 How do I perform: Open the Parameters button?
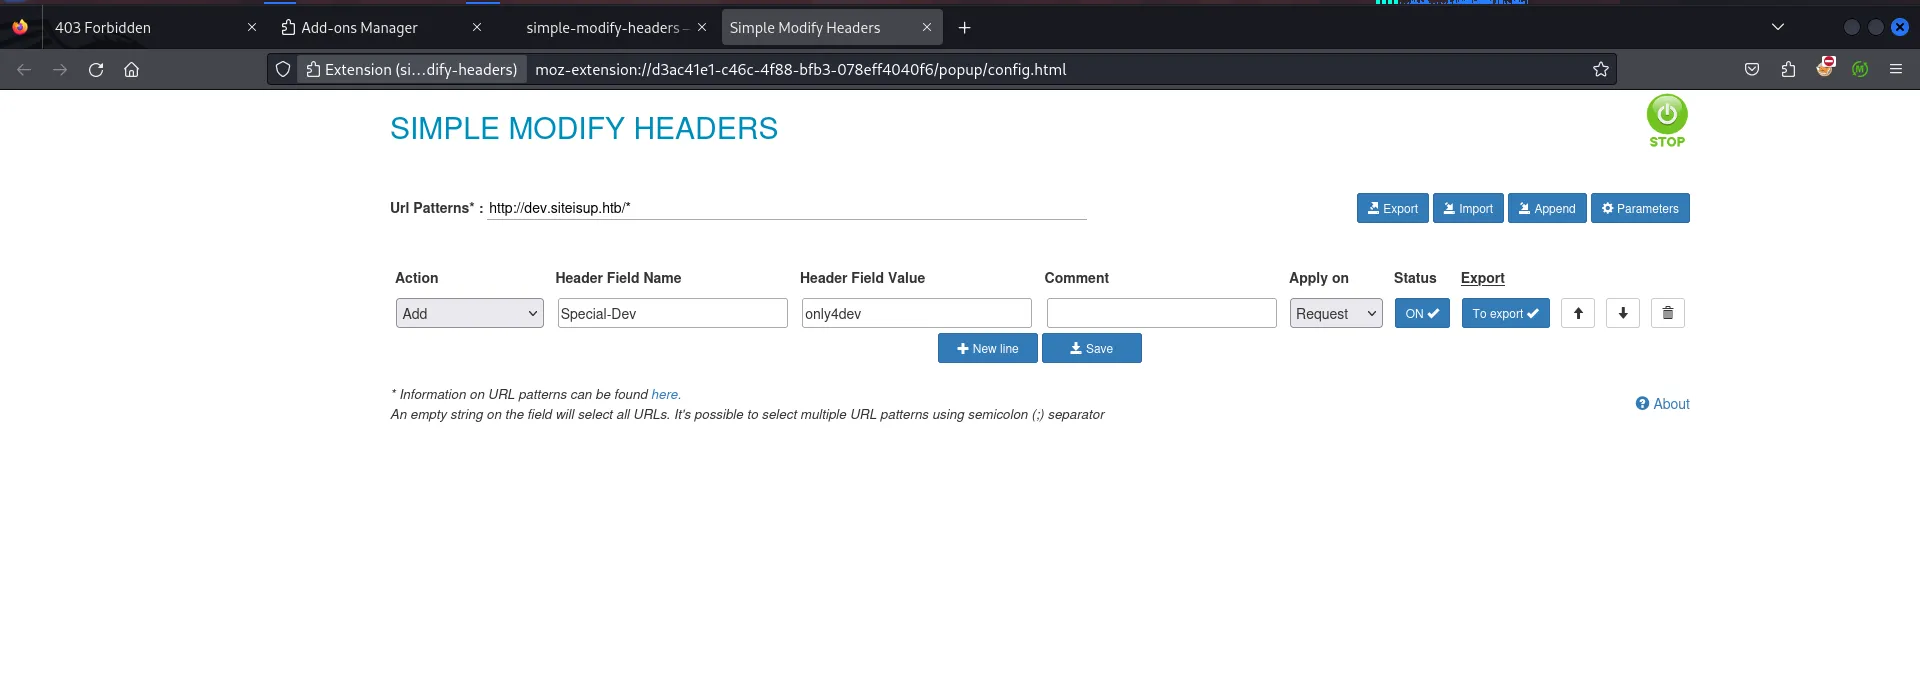(1640, 208)
